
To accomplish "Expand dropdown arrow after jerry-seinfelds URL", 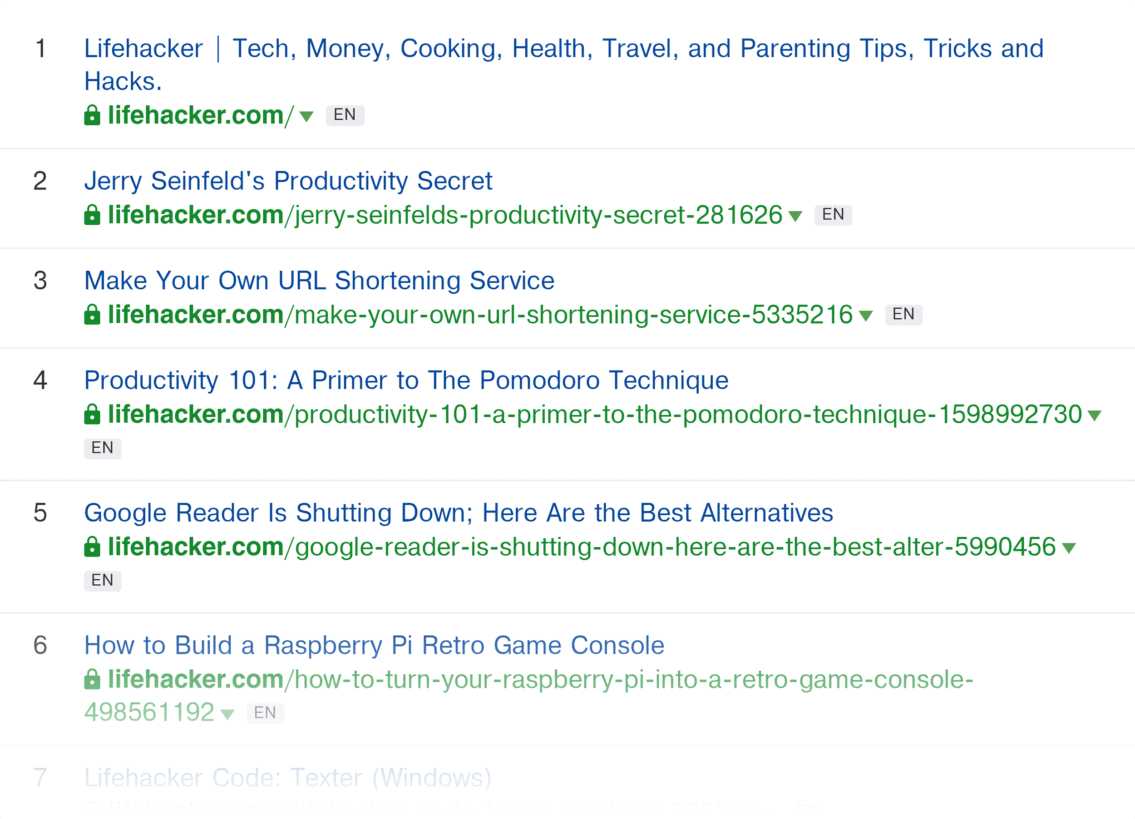I will [795, 216].
